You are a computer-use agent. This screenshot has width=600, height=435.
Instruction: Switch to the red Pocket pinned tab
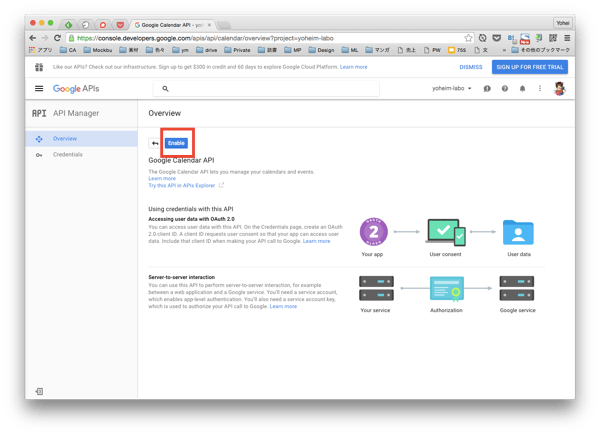[120, 25]
